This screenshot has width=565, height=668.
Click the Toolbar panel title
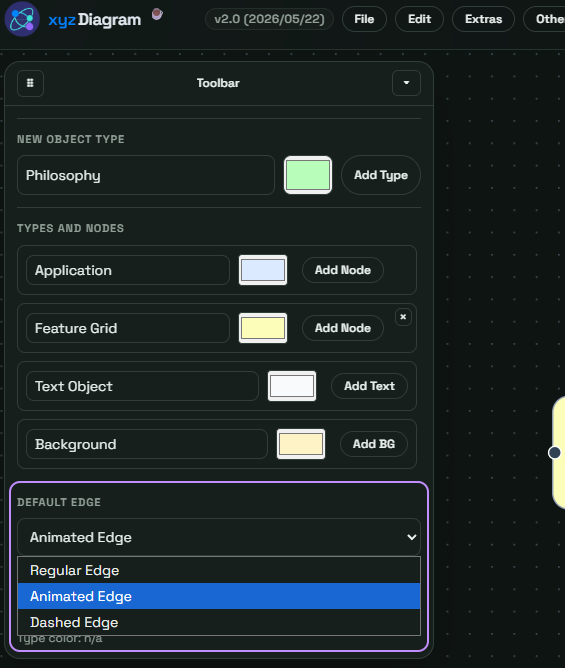(218, 83)
